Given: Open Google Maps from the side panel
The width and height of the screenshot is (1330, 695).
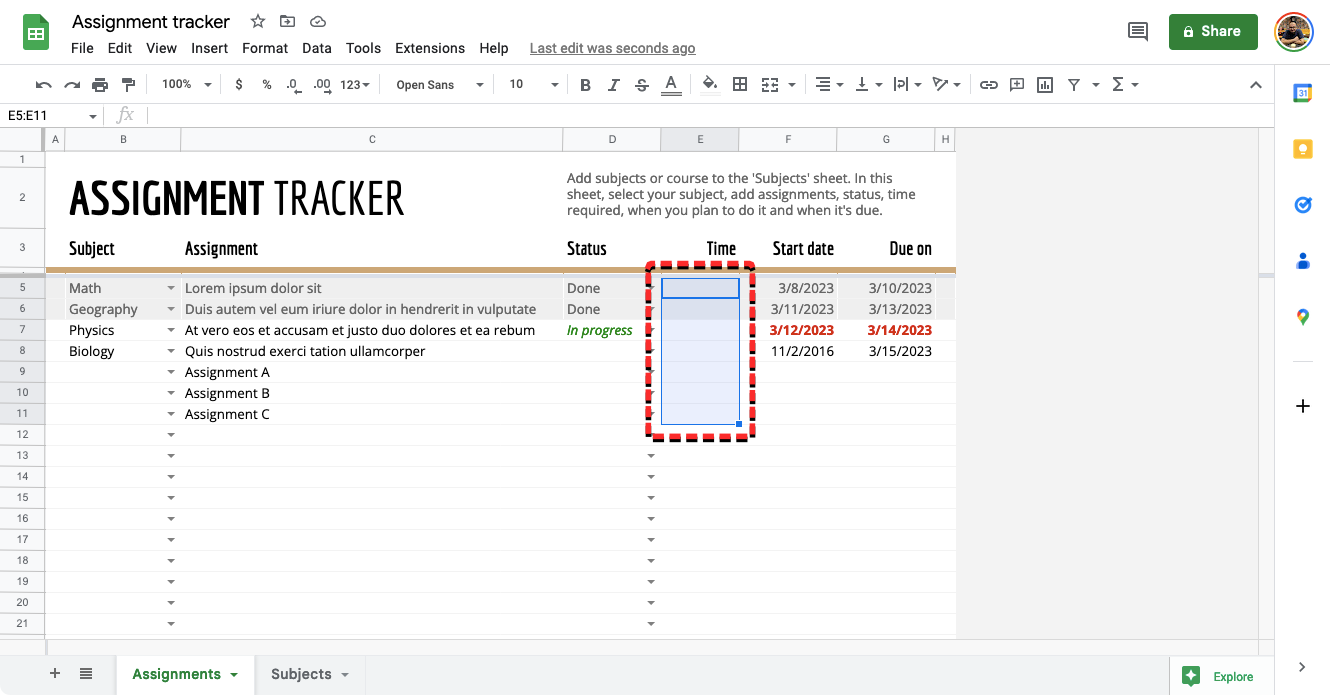Looking at the screenshot, I should (x=1302, y=317).
